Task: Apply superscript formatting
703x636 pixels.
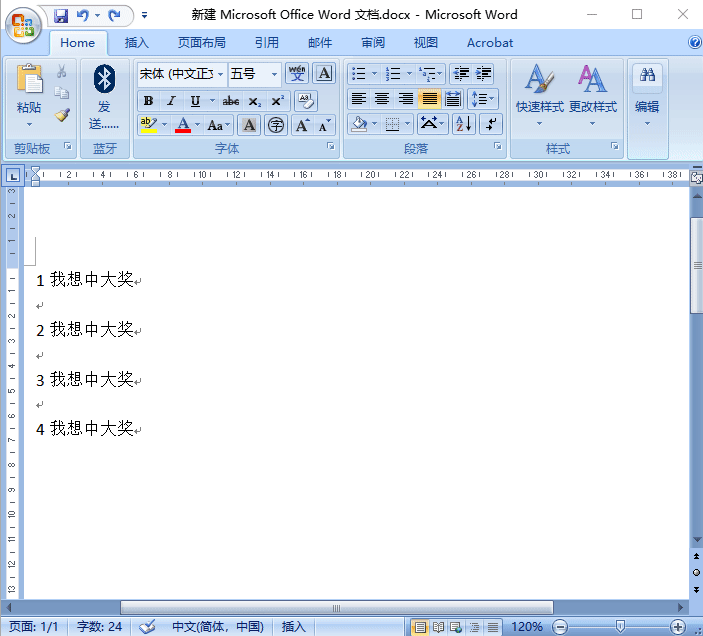Action: (278, 101)
